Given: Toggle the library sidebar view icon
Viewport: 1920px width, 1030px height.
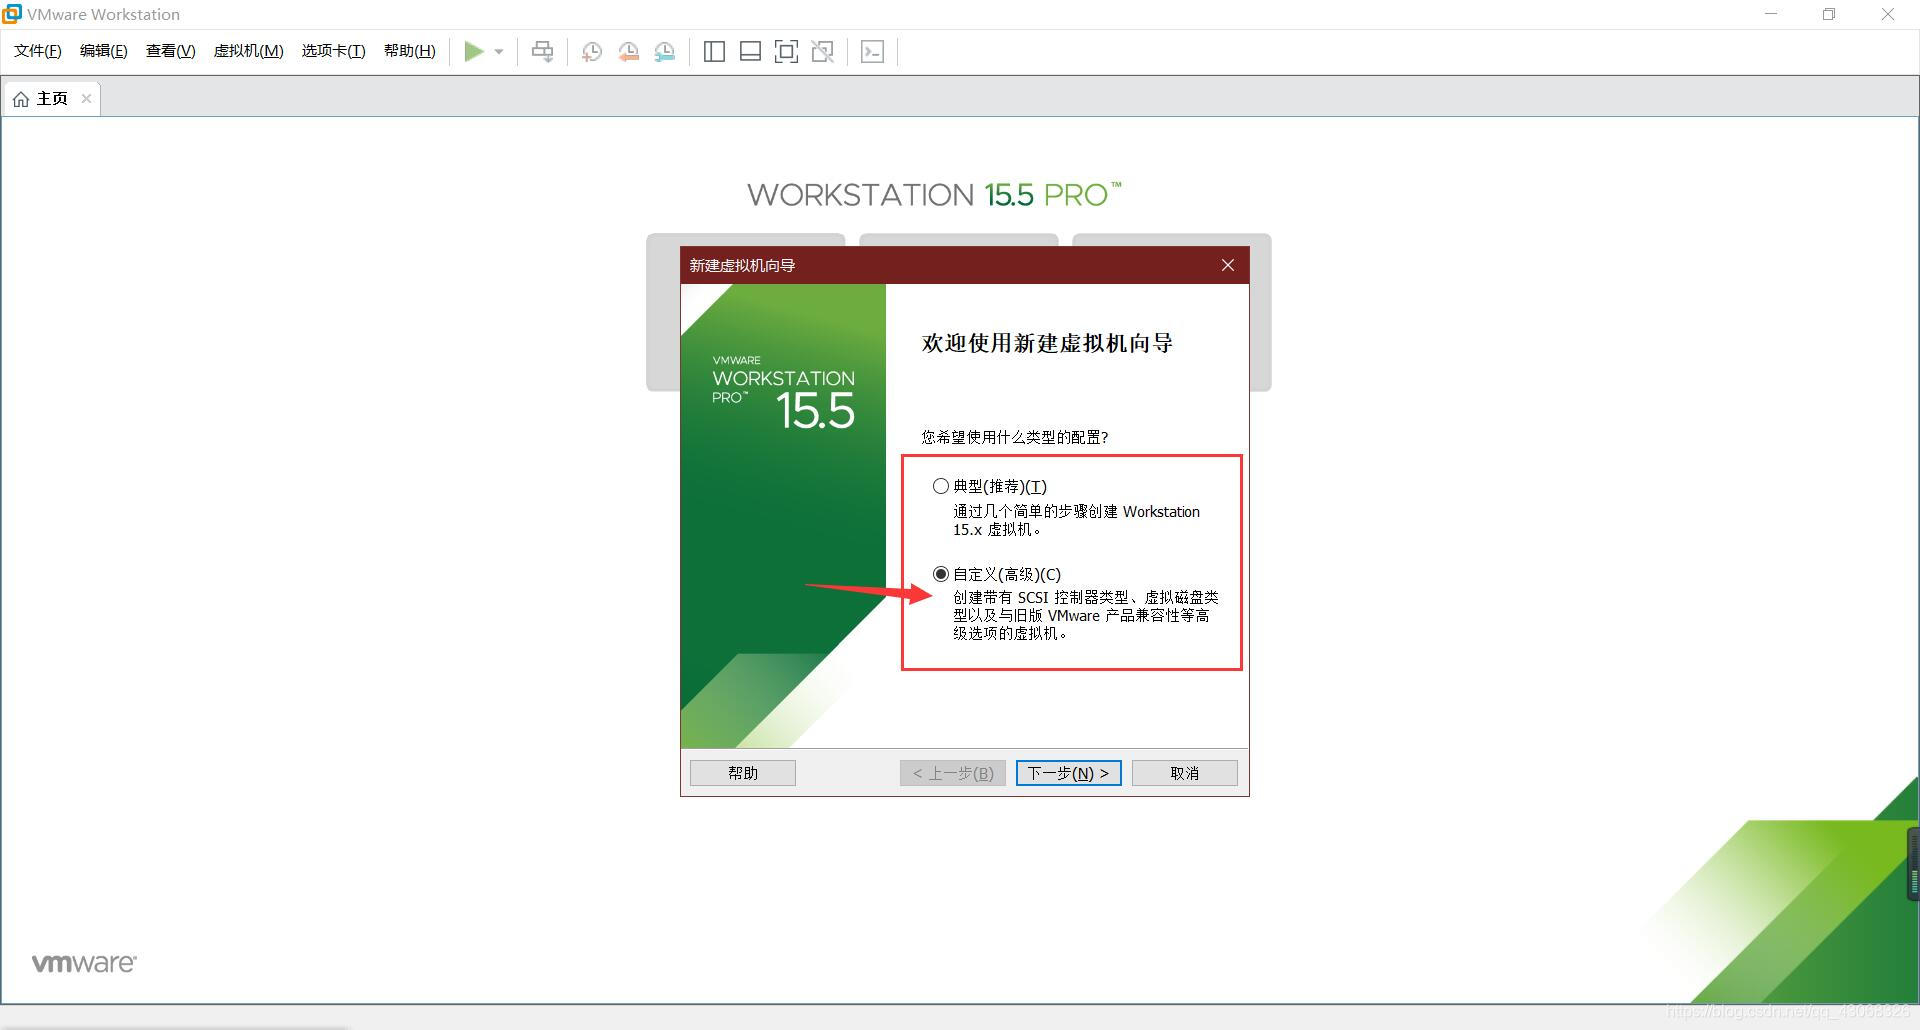Looking at the screenshot, I should (x=714, y=52).
